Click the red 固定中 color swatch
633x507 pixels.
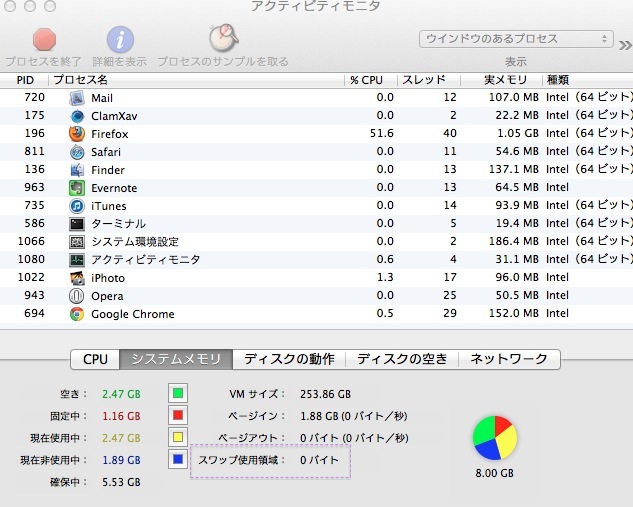[x=178, y=416]
